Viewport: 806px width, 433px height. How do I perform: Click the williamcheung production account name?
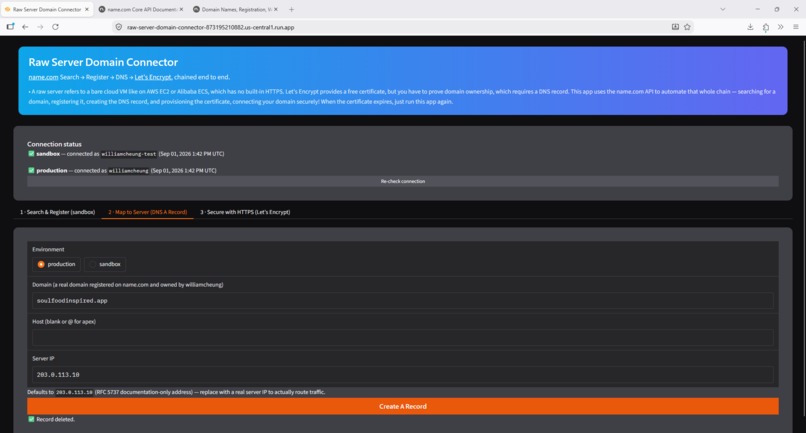point(129,171)
